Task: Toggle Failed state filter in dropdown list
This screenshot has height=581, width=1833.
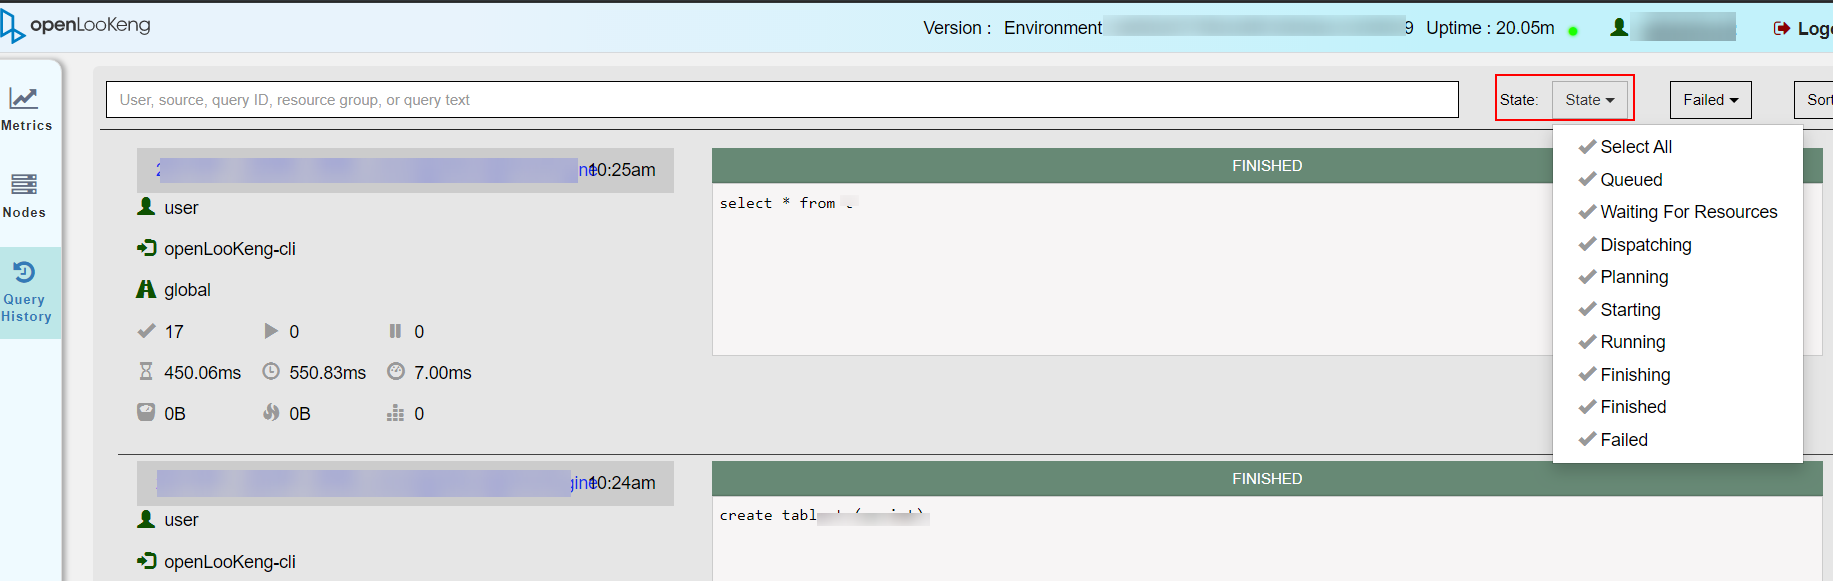Action: coord(1613,440)
